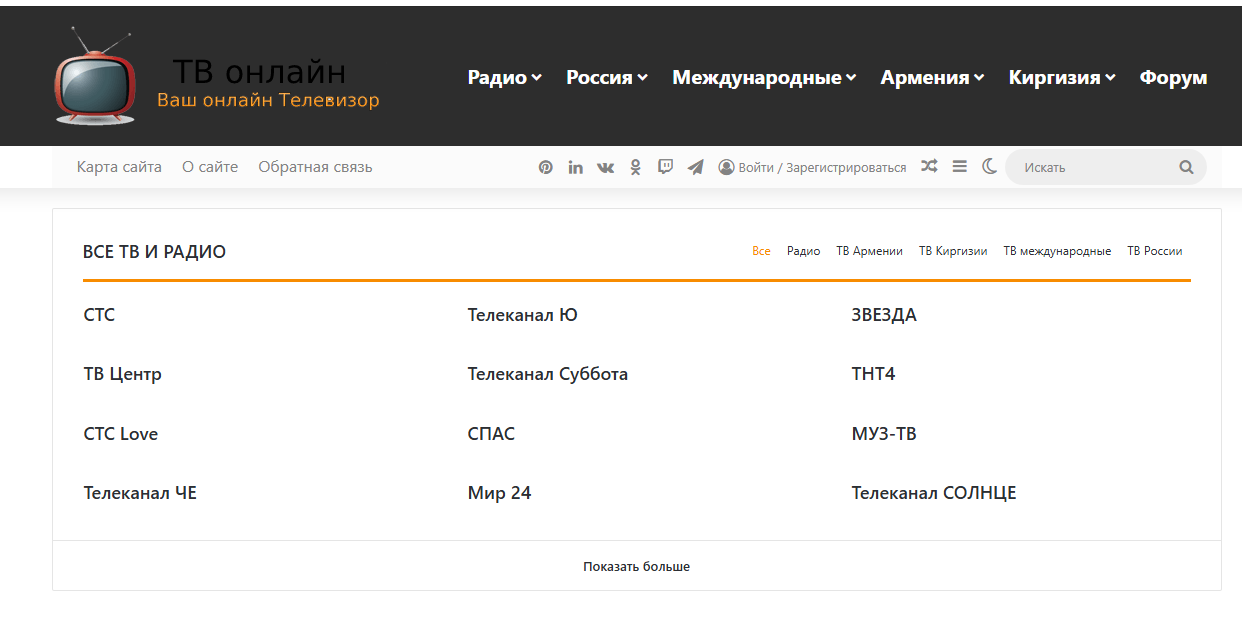Image resolution: width=1242 pixels, height=620 pixels.
Task: Click the search magnifier icon
Action: [1186, 167]
